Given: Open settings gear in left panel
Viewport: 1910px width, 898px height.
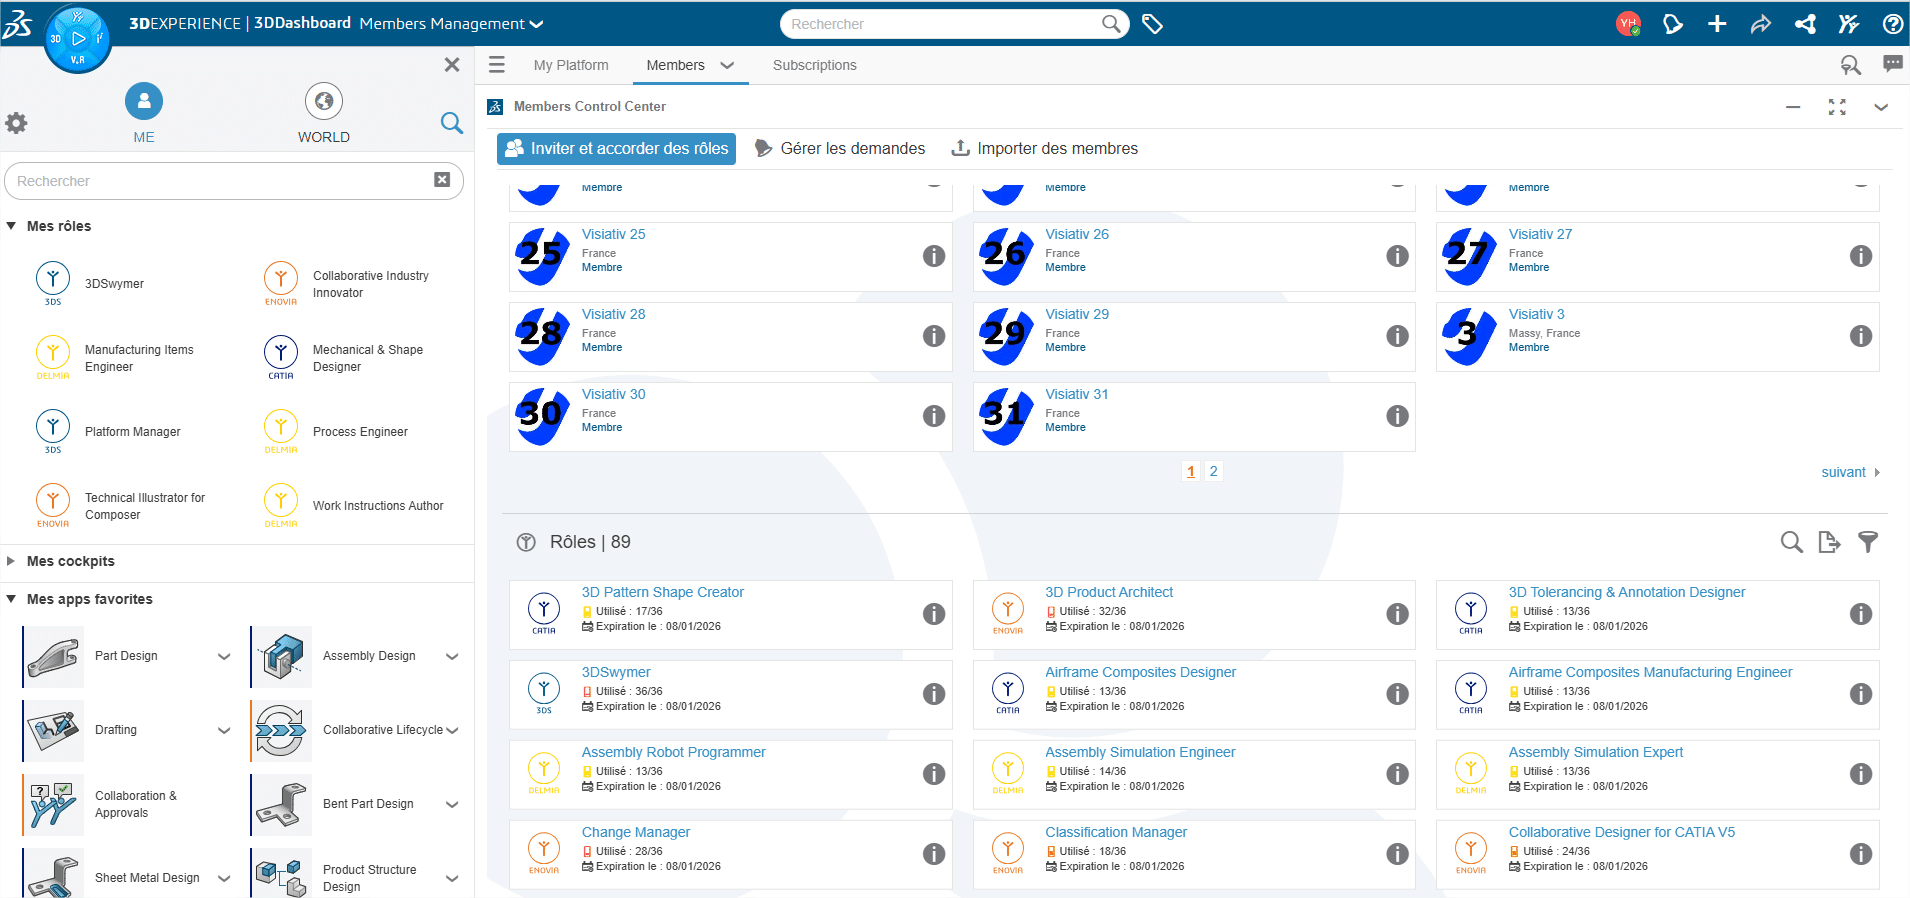Looking at the screenshot, I should [x=16, y=123].
